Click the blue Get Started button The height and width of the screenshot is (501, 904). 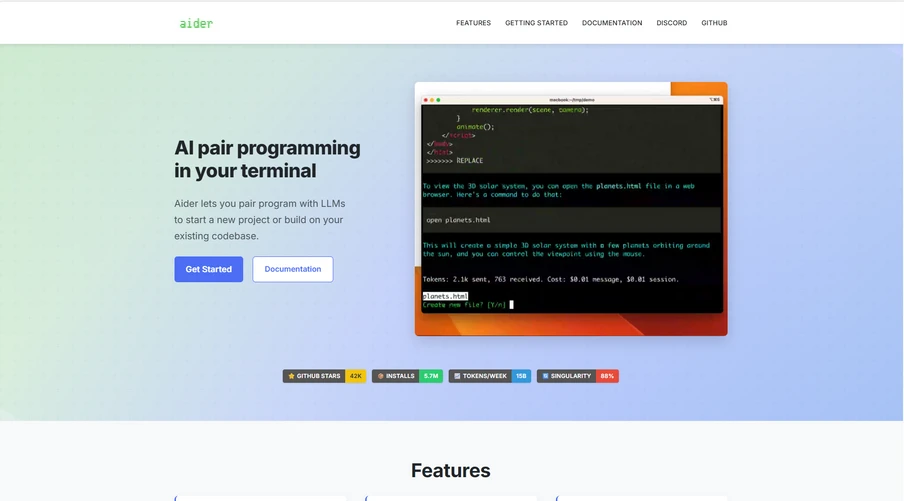click(209, 269)
